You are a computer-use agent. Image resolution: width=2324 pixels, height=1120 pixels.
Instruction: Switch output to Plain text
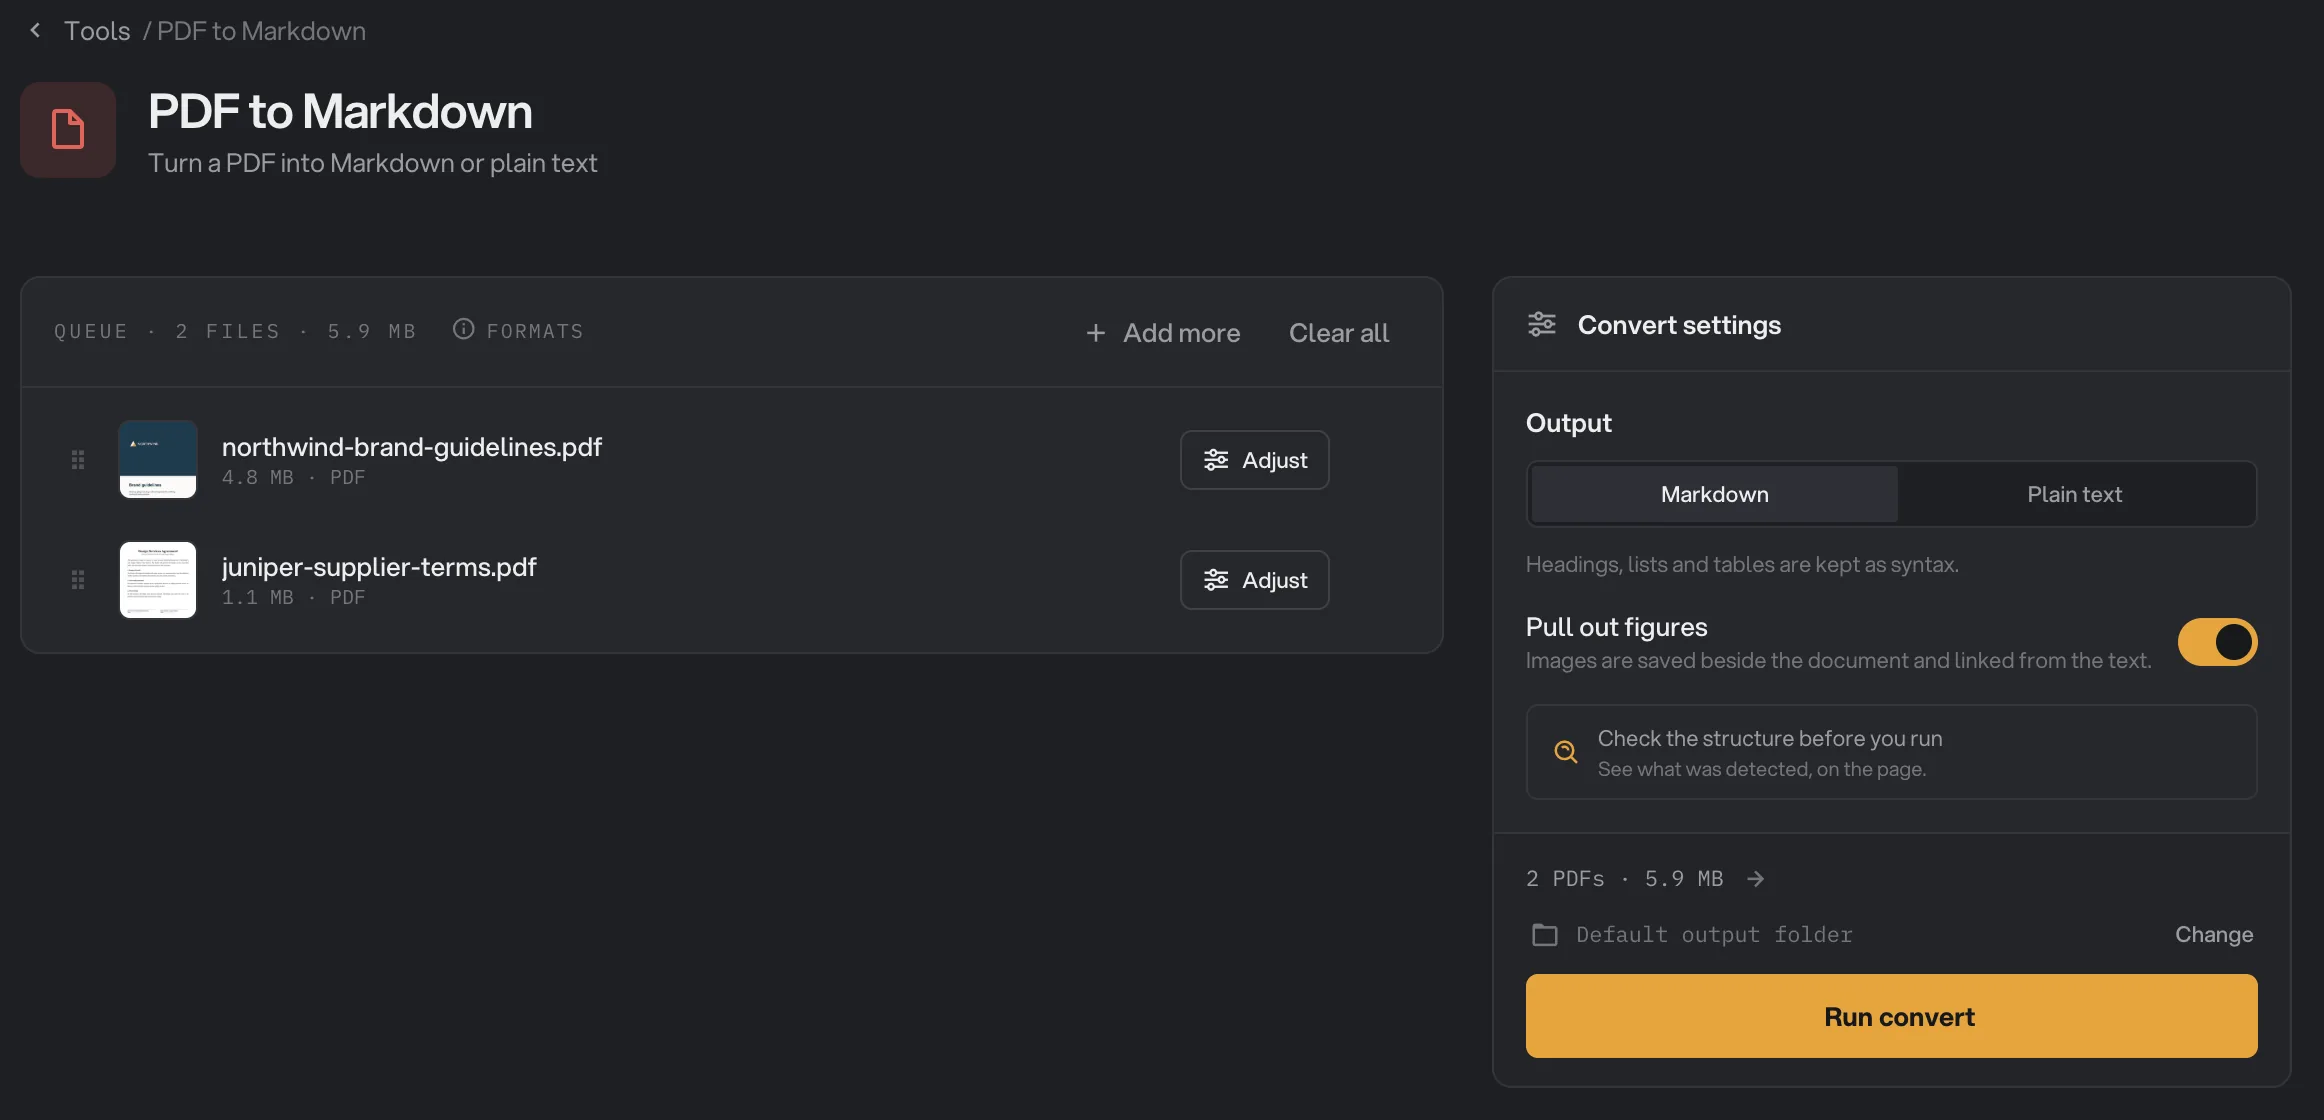2074,494
